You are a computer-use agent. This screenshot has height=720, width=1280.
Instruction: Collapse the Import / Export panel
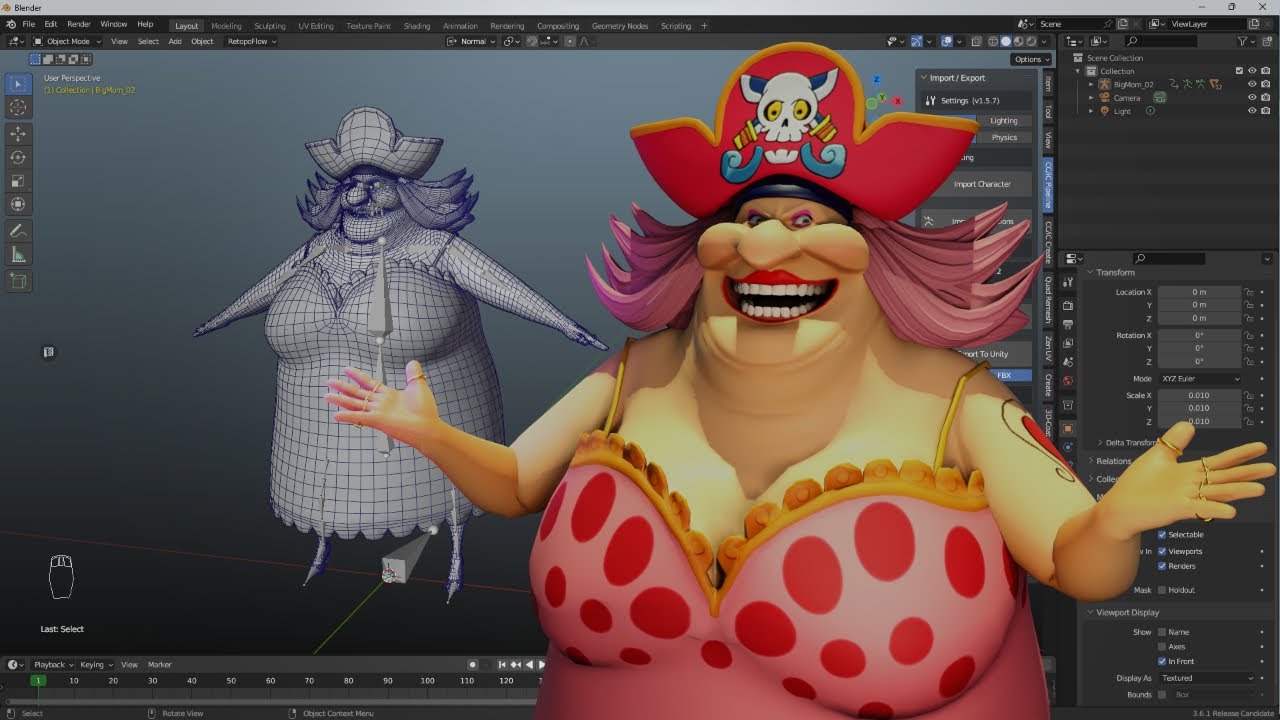(924, 77)
